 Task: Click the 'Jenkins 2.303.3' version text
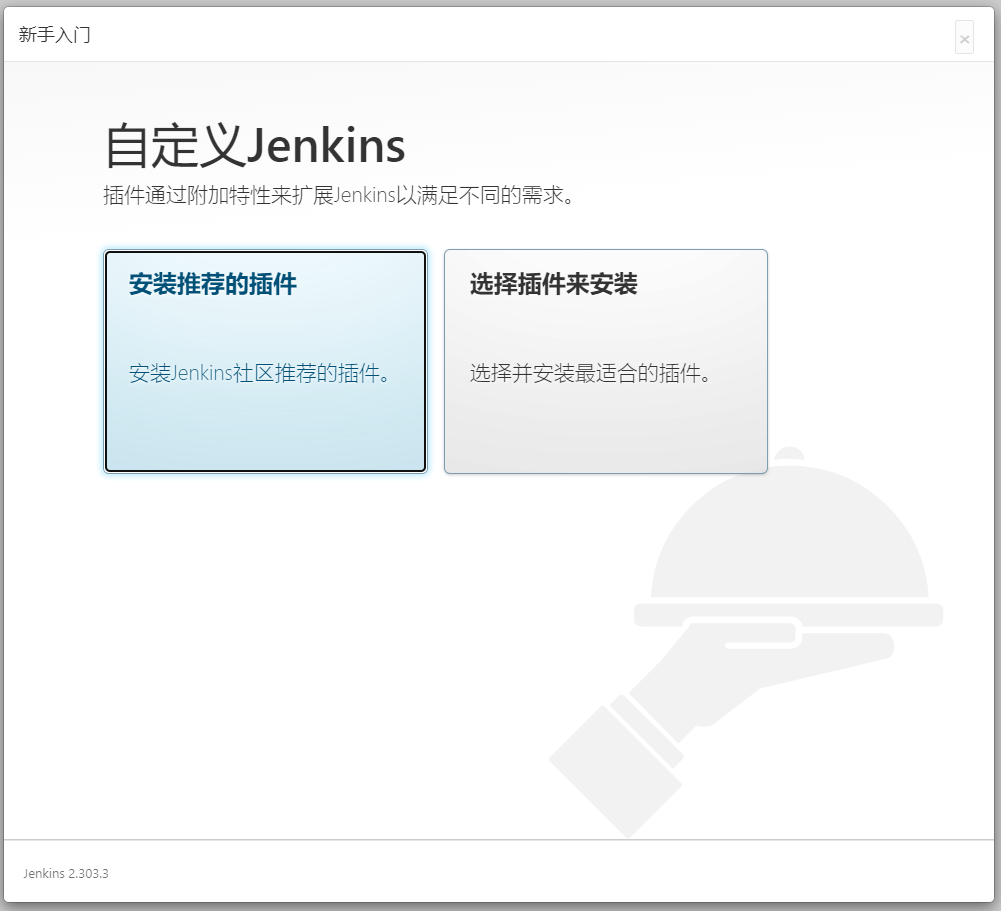(66, 873)
